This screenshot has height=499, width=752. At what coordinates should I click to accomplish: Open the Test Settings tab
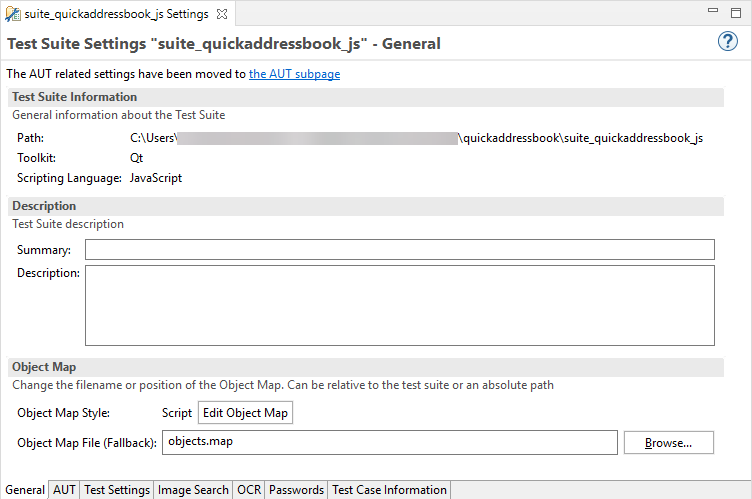pyautogui.click(x=116, y=490)
